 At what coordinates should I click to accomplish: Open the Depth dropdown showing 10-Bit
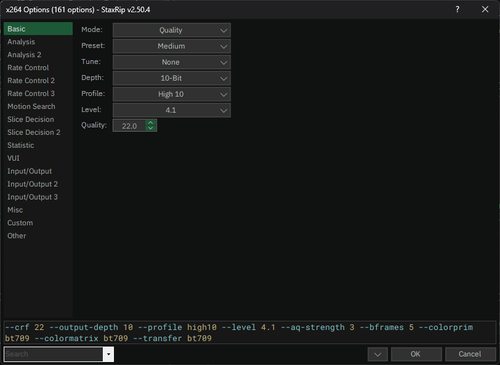point(172,78)
